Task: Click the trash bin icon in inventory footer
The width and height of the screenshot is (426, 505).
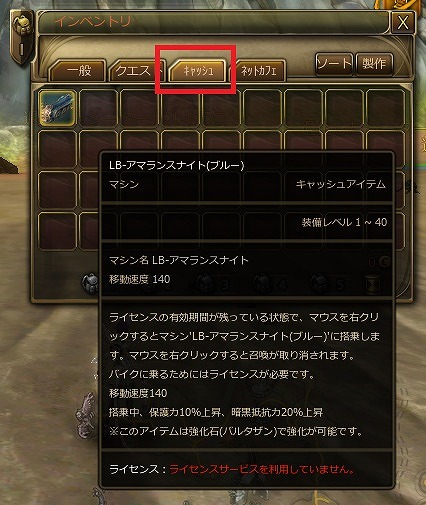Action: coord(373,284)
